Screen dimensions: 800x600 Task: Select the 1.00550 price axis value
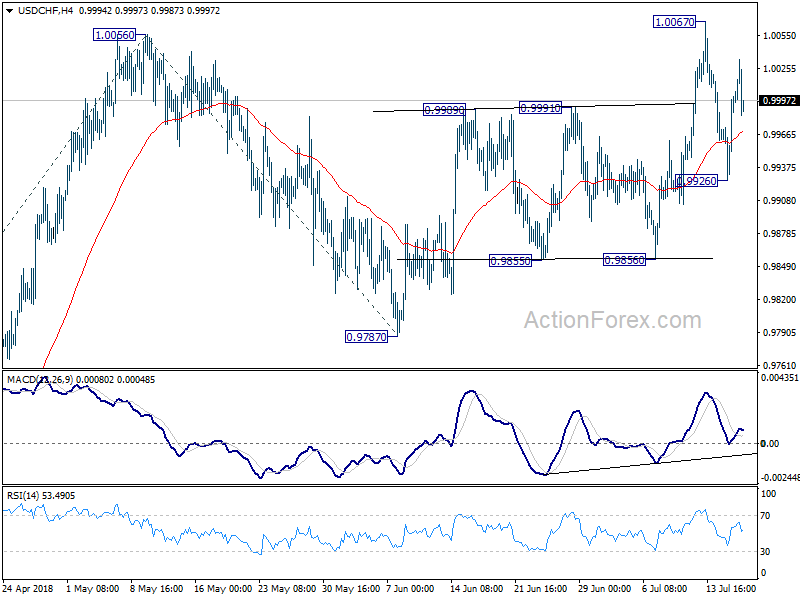(779, 36)
